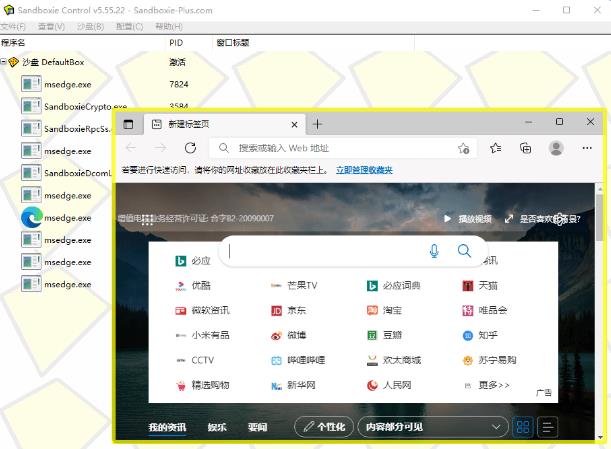This screenshot has width=611, height=449.
Task: Open the 淘宝 quick link
Action: (384, 310)
